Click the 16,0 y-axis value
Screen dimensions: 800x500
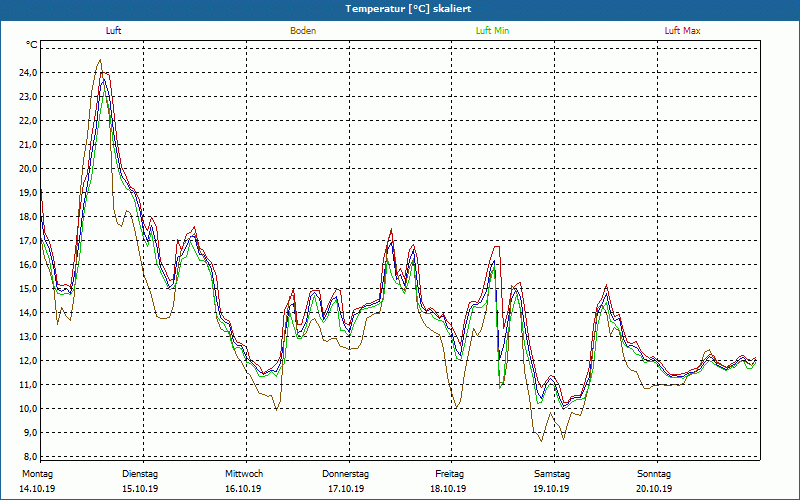[x=29, y=264]
